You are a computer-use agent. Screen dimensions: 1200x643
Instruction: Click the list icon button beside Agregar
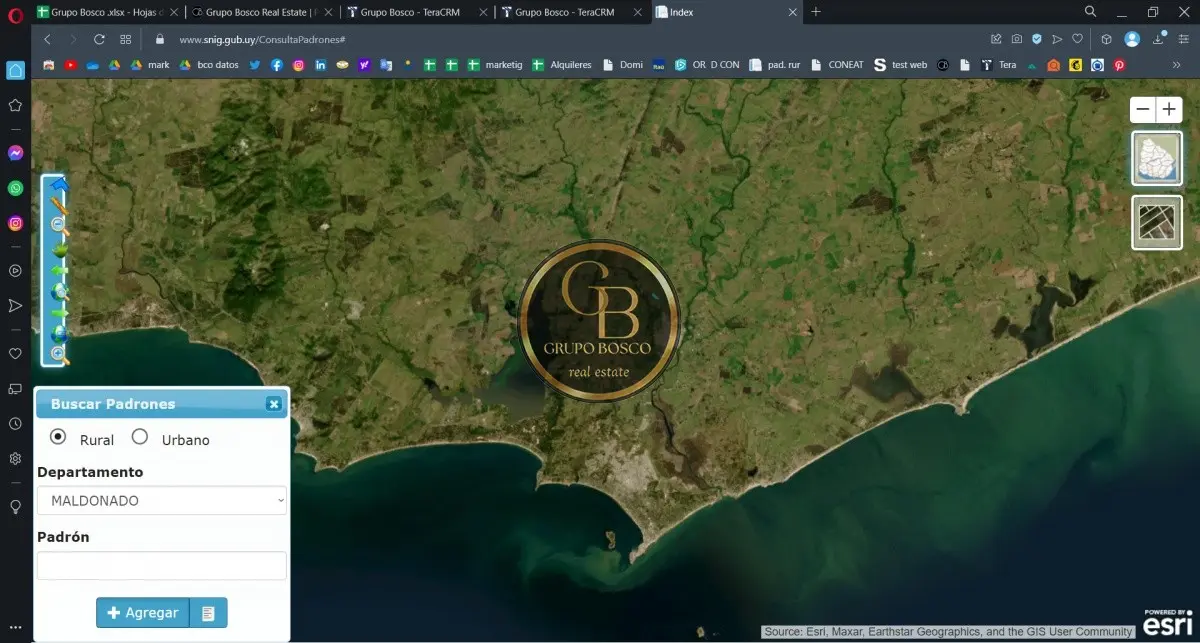208,613
